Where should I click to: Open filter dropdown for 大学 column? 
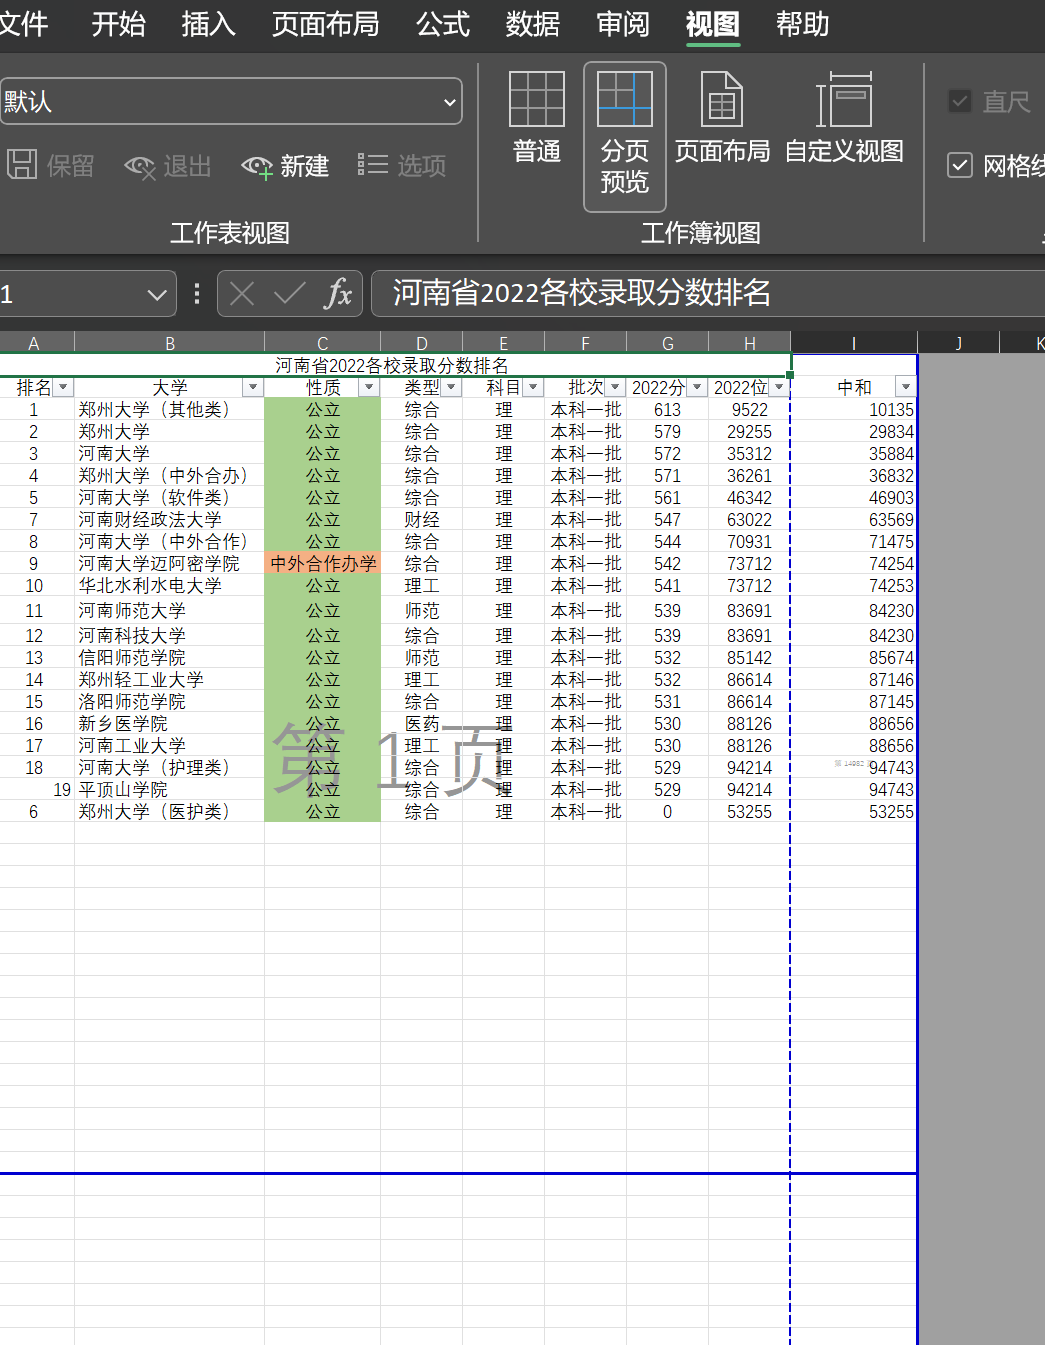pos(253,387)
